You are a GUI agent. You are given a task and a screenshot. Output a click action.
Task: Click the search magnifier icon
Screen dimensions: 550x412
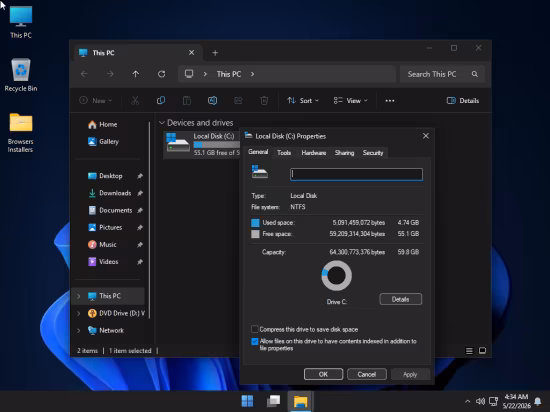[x=475, y=74]
